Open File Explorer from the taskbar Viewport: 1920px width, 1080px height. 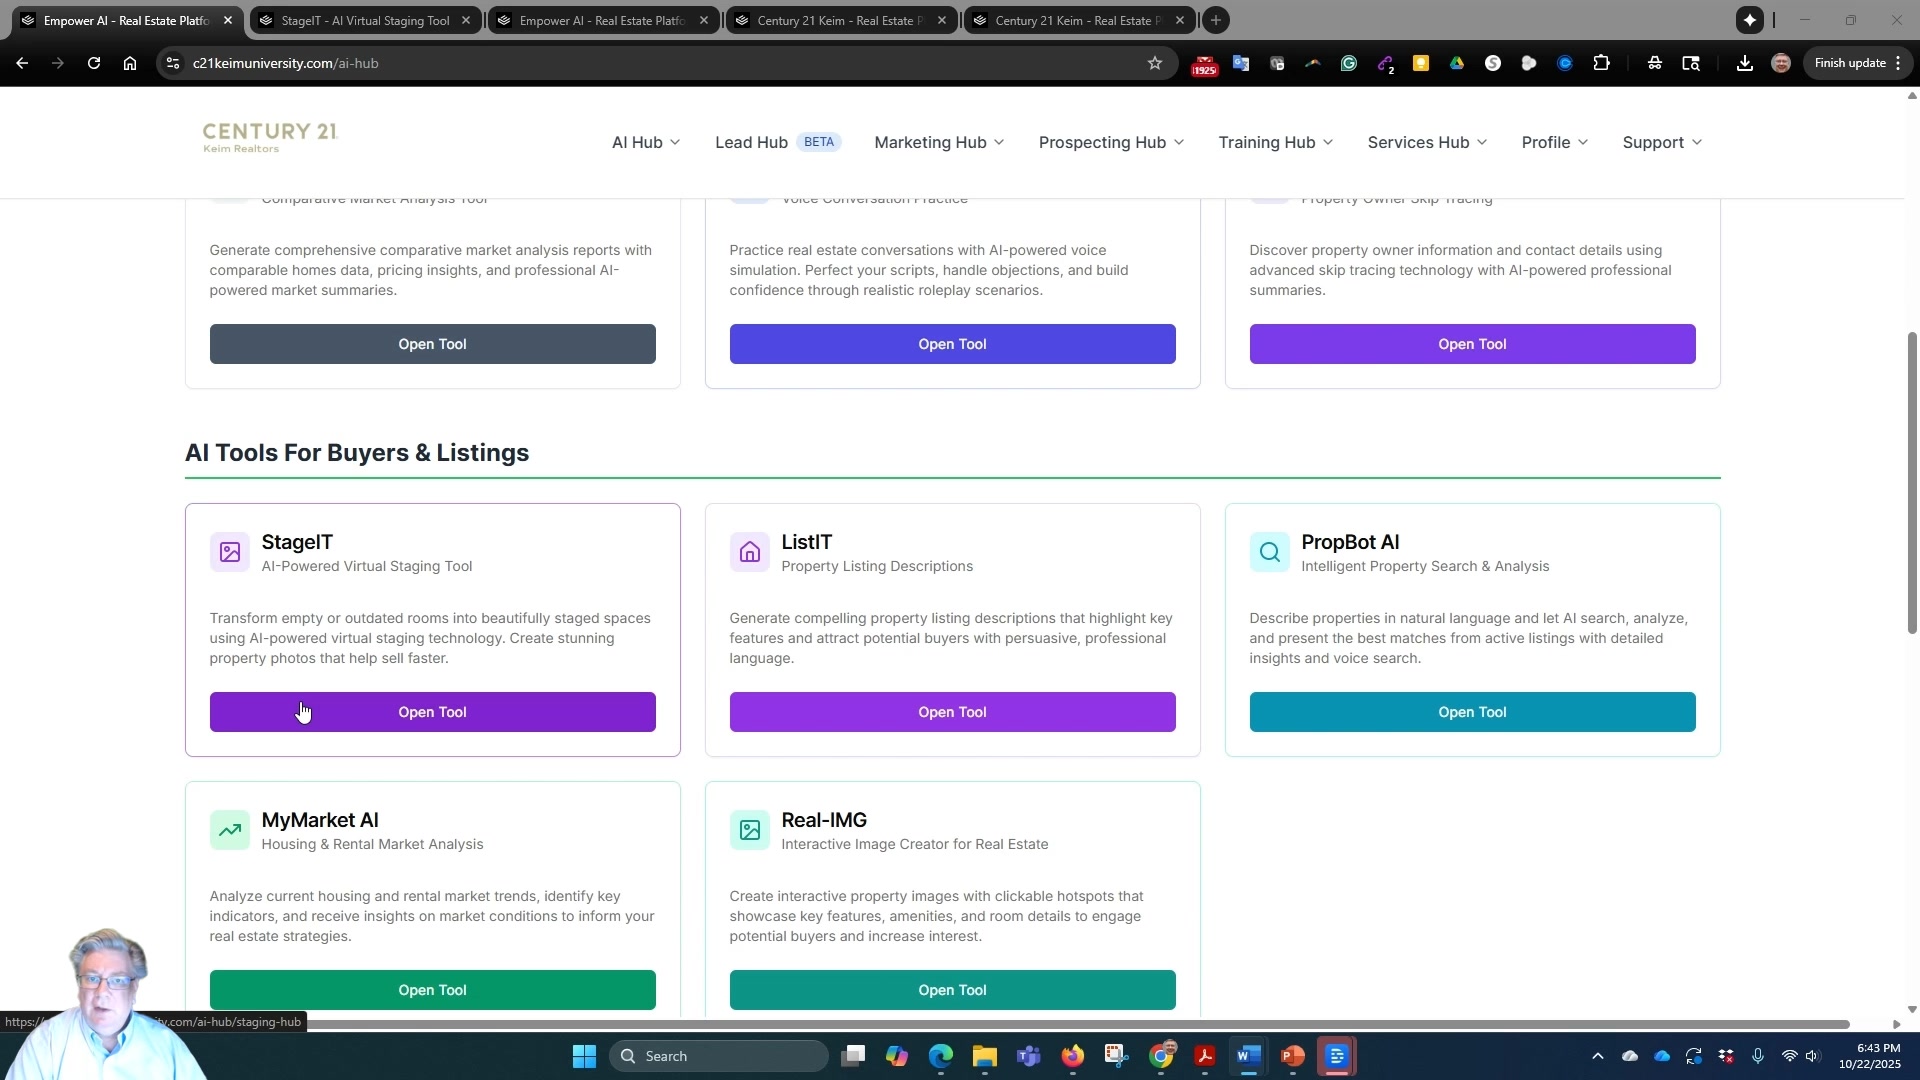coord(985,1056)
